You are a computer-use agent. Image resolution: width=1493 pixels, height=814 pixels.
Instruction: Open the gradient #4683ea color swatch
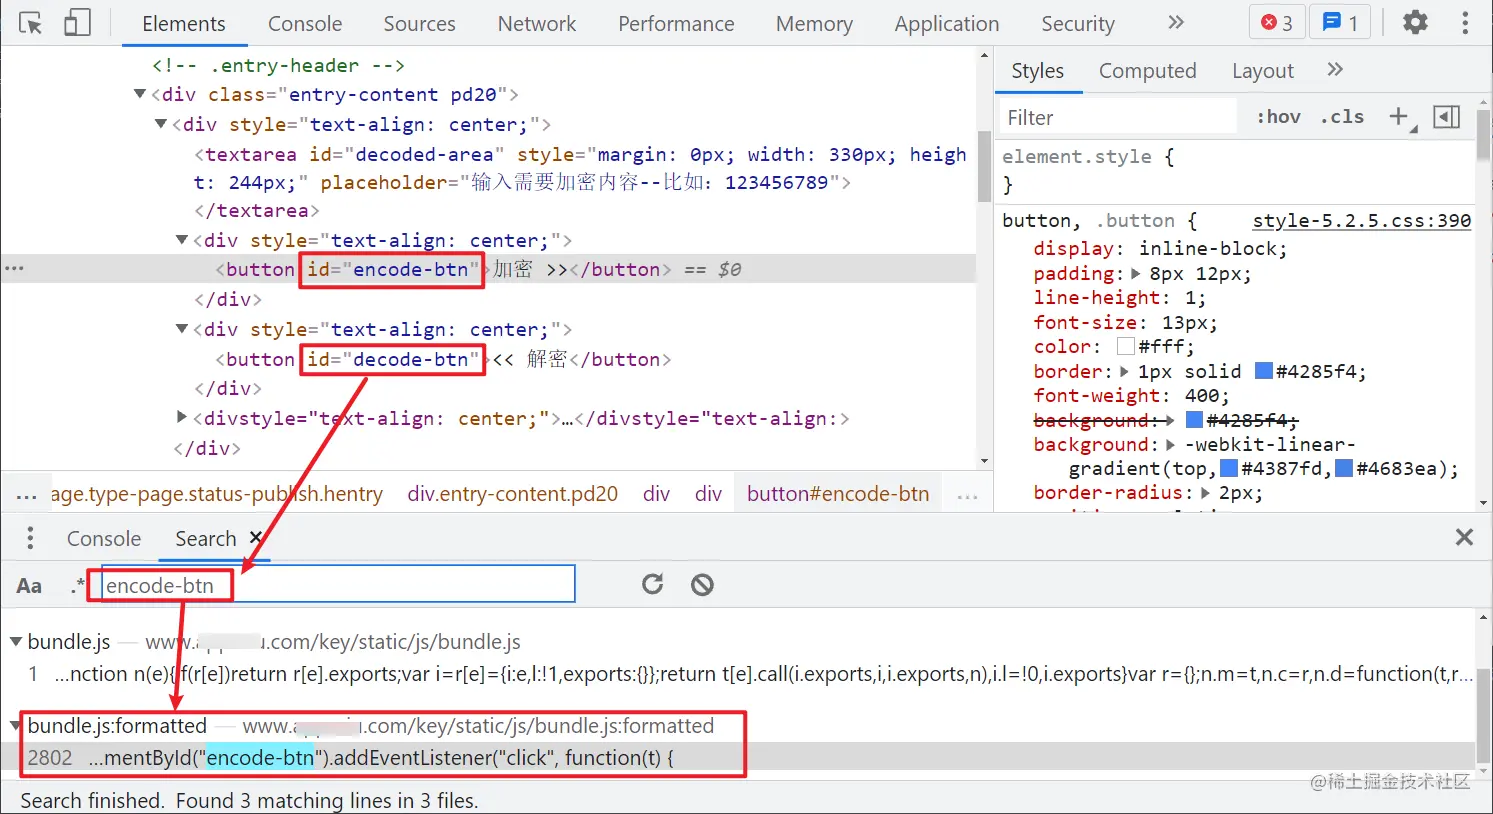(x=1344, y=468)
